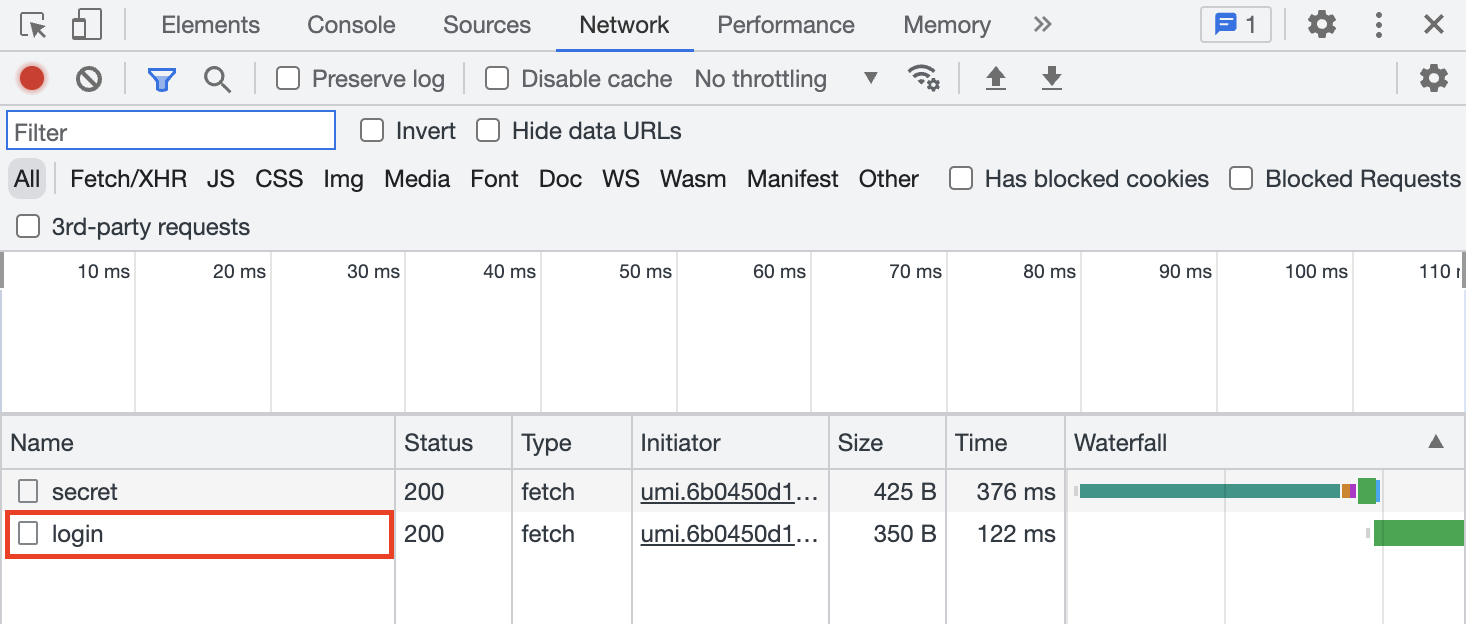
Task: Check the Disable cache option
Action: tap(497, 78)
